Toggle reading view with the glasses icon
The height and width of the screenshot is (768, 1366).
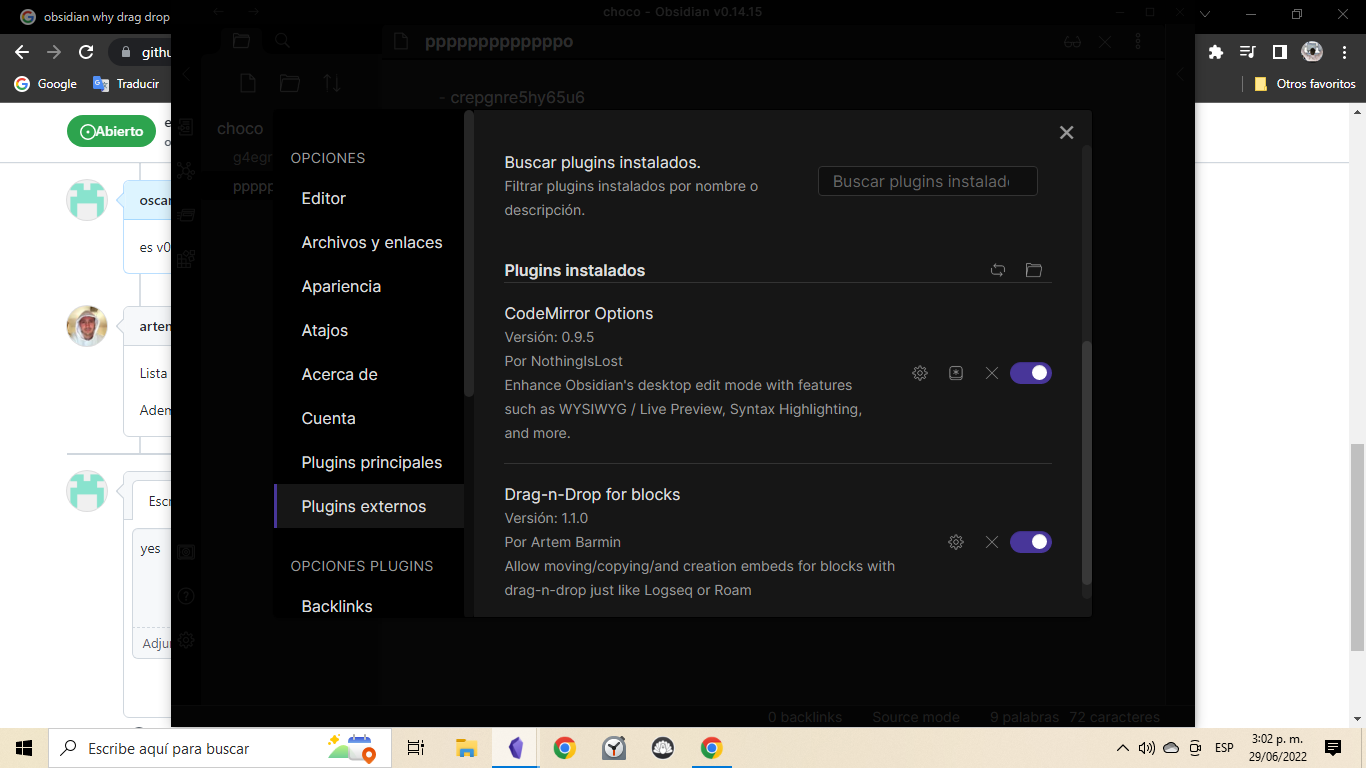point(1072,41)
